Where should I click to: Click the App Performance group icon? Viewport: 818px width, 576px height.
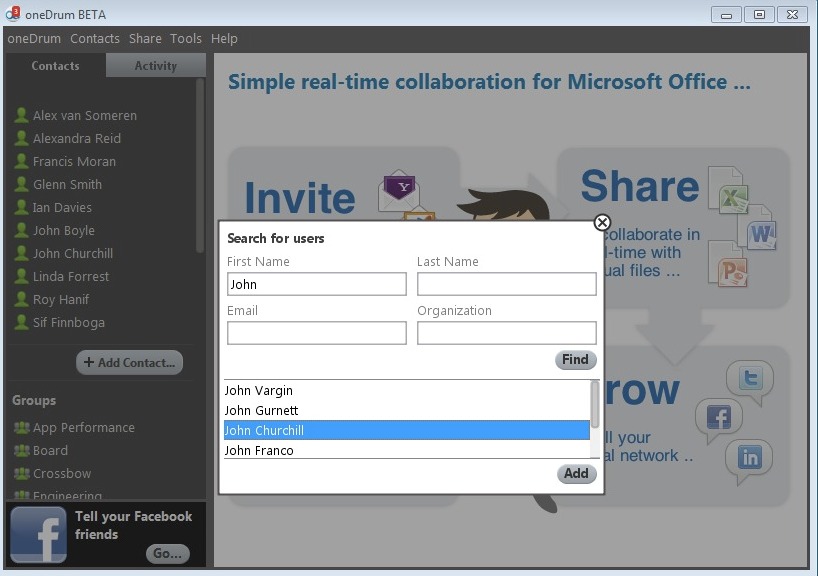click(21, 427)
